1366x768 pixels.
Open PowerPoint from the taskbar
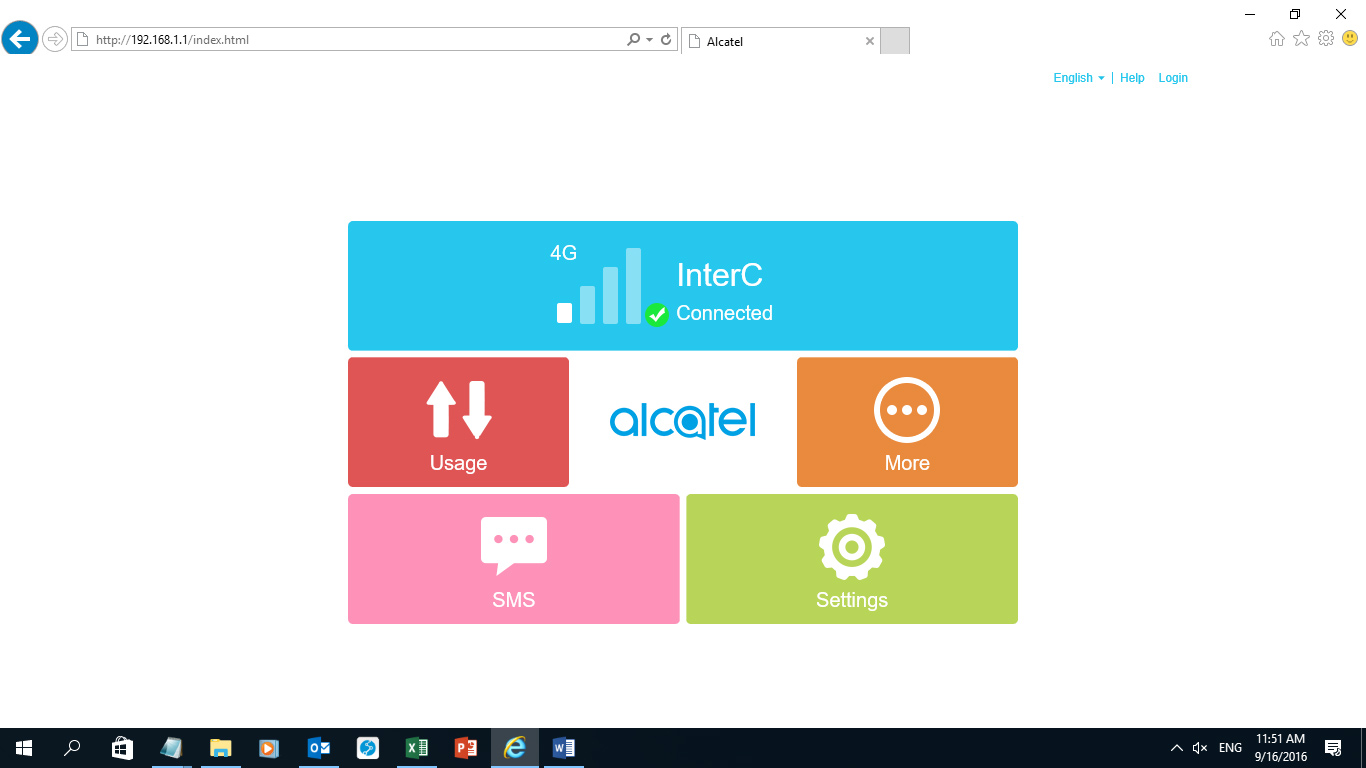(x=465, y=748)
